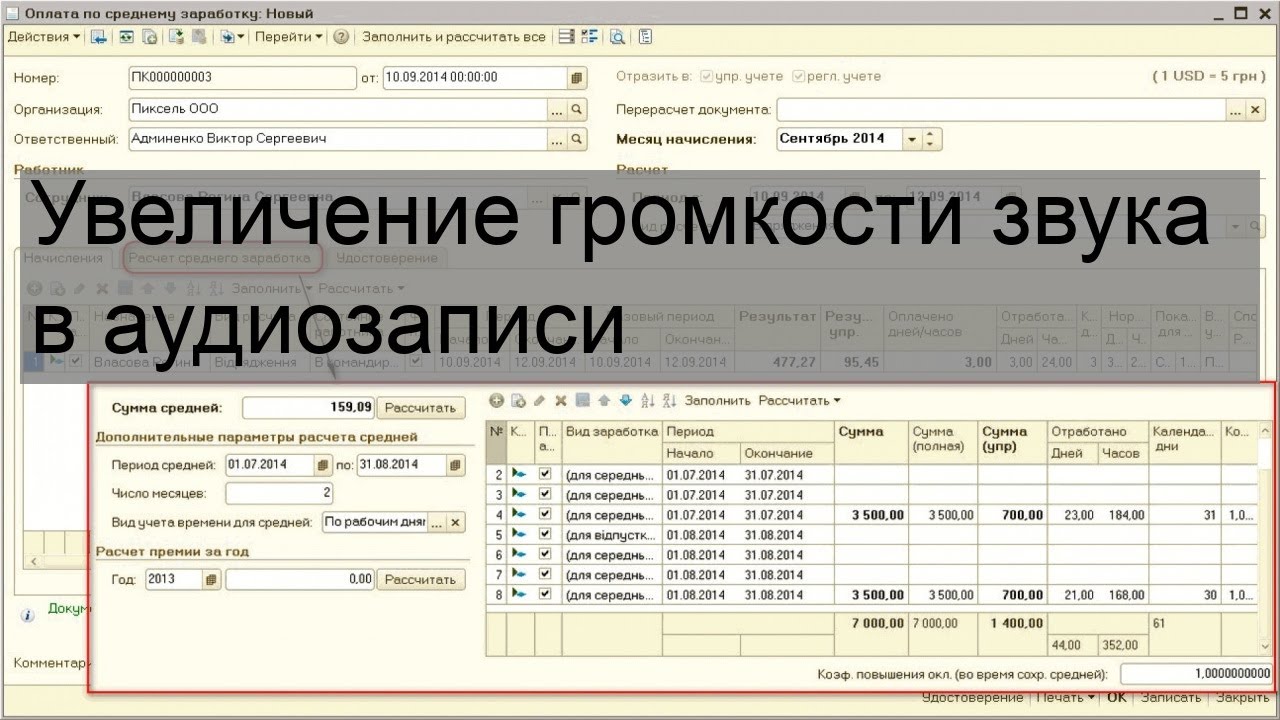1280x720 pixels.
Task: Click the Записать button
Action: [x=1170, y=697]
